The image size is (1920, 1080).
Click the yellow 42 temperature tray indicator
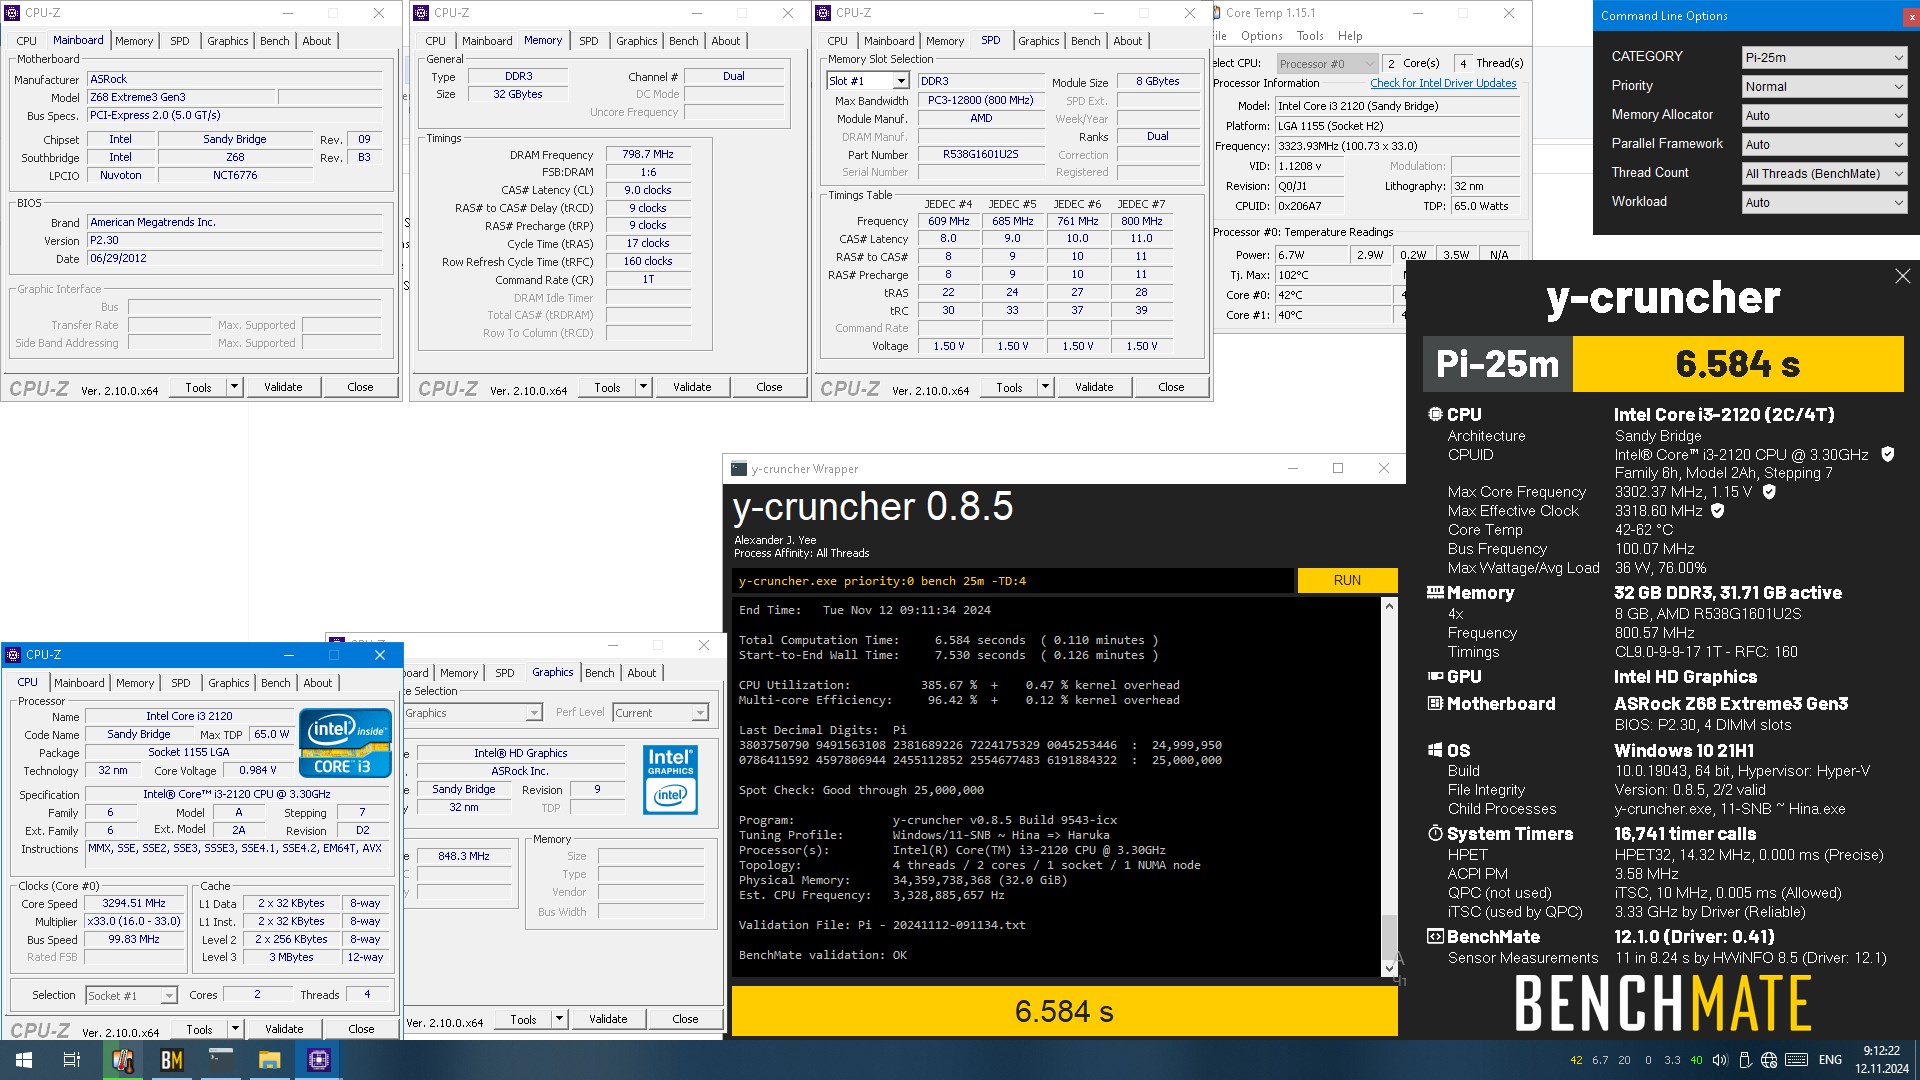click(1576, 1060)
